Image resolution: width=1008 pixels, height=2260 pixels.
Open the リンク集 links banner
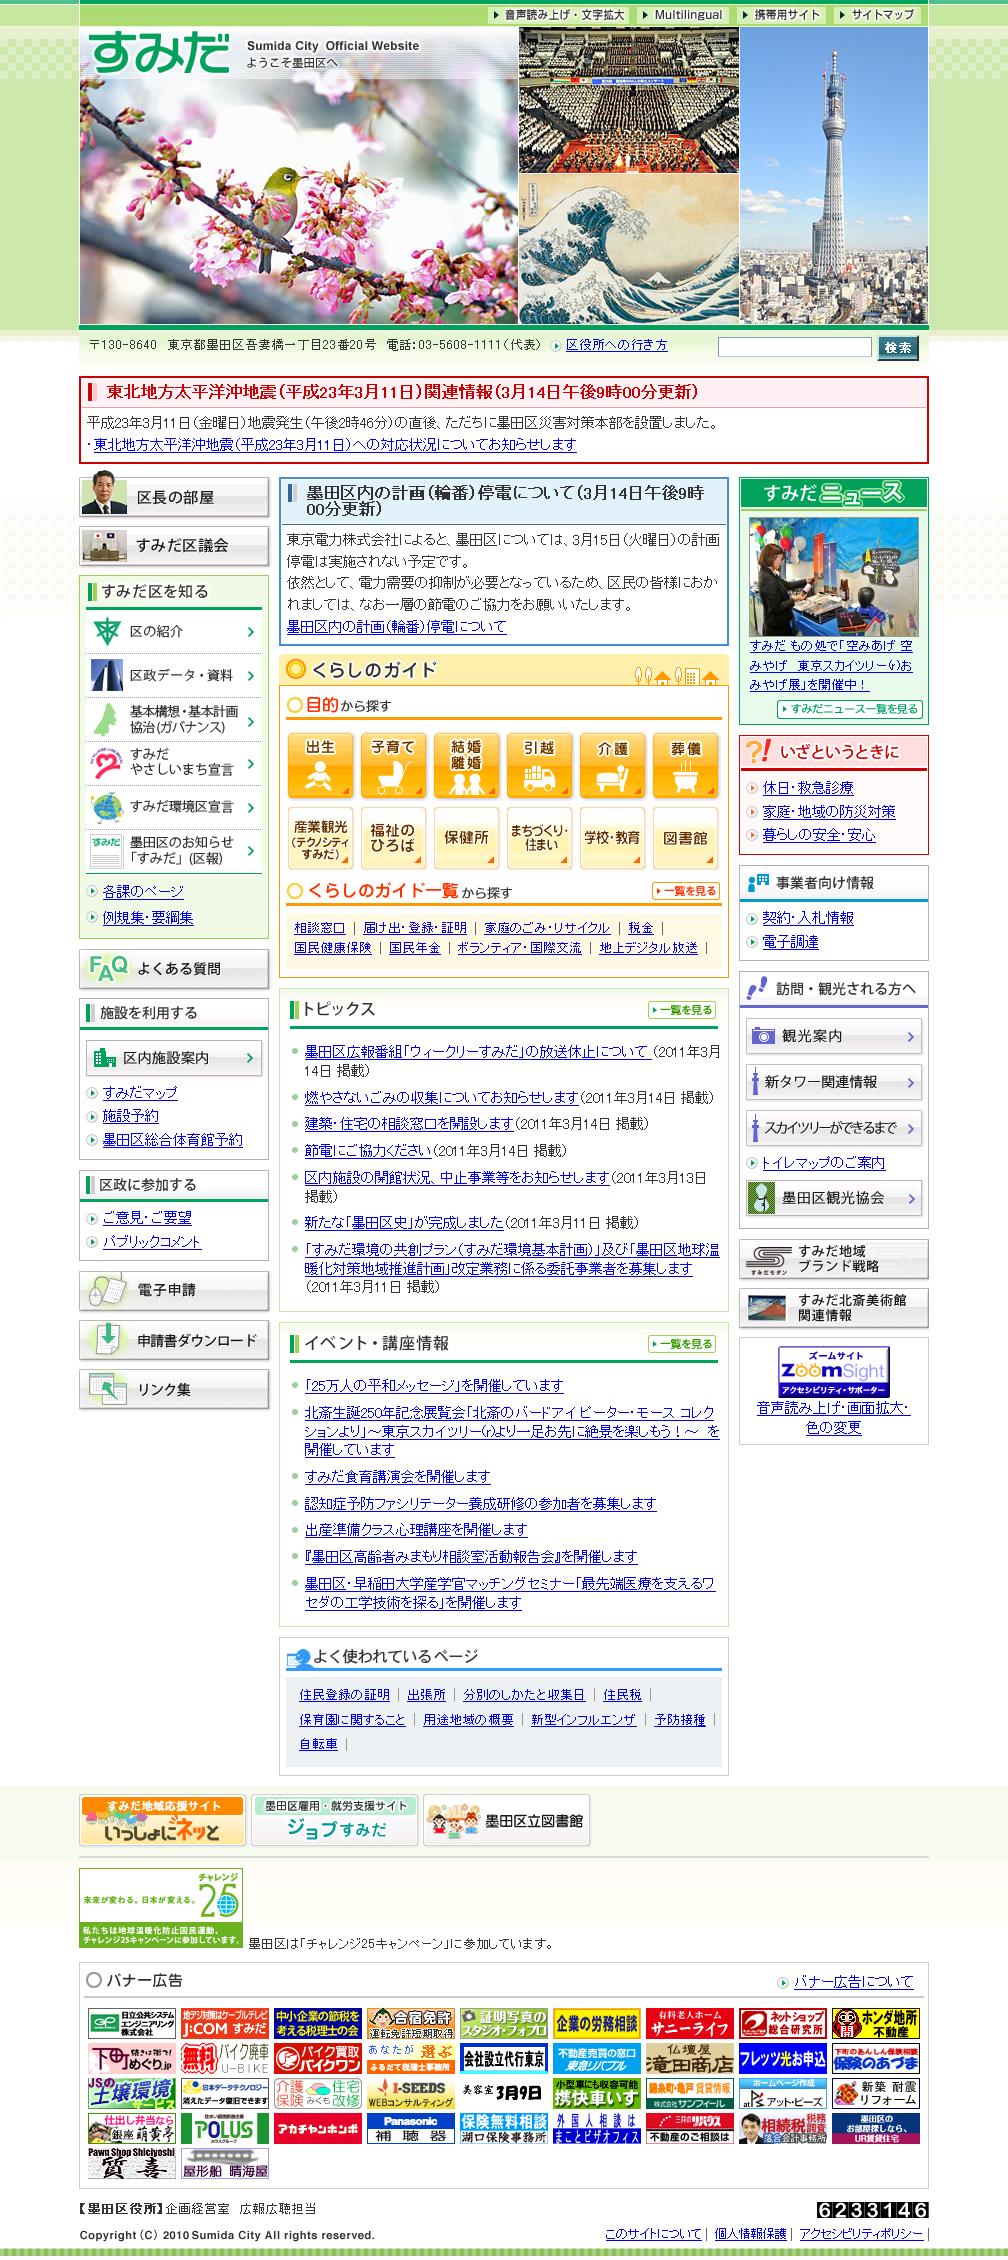[x=174, y=1389]
